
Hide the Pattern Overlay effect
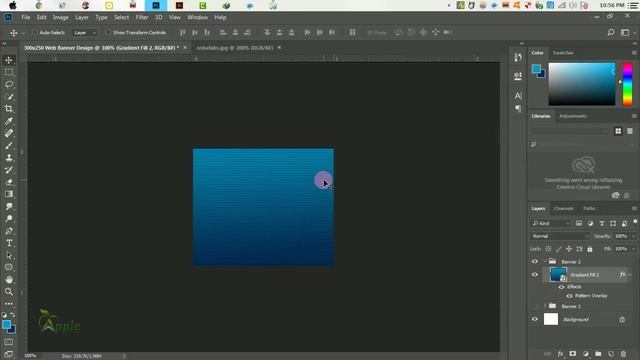(569, 296)
